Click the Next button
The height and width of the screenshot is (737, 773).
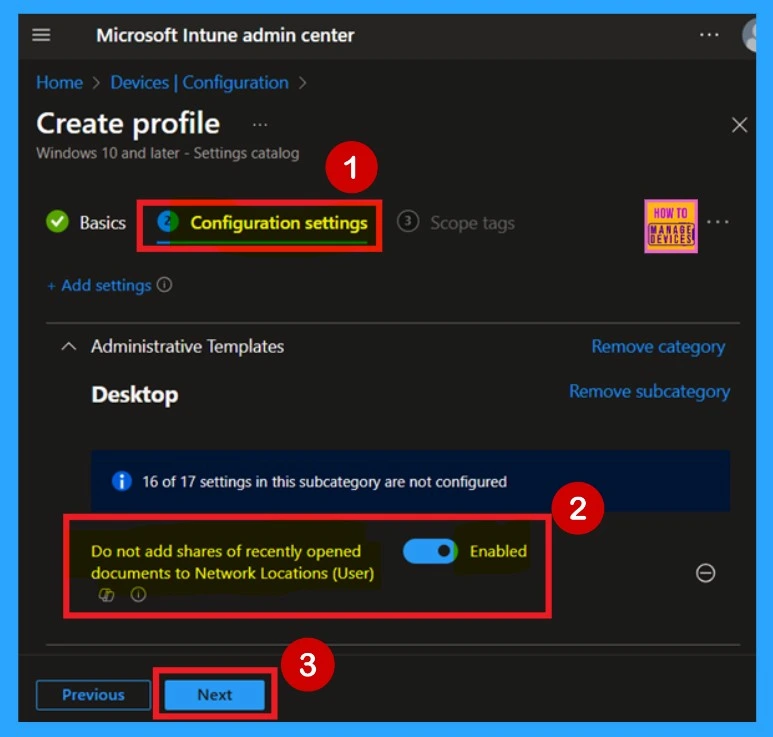[x=214, y=695]
